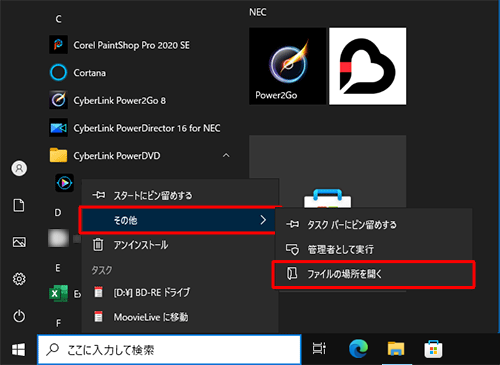Open Microsoft Store from the taskbar

click(x=433, y=349)
